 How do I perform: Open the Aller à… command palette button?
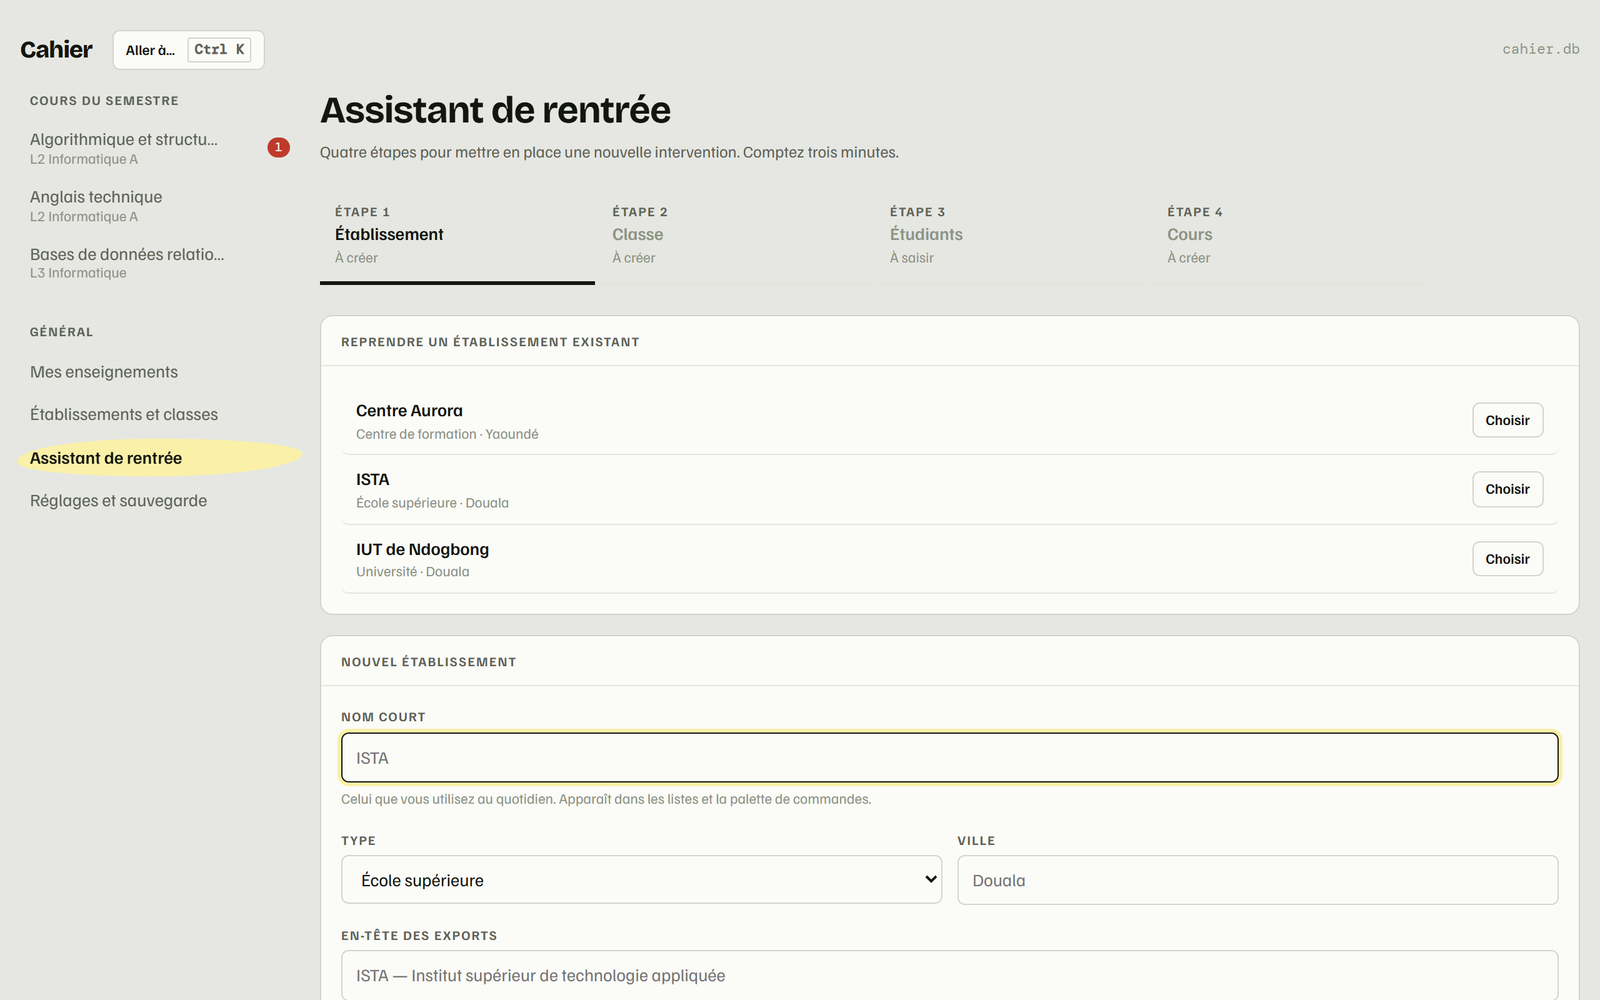tap(188, 50)
